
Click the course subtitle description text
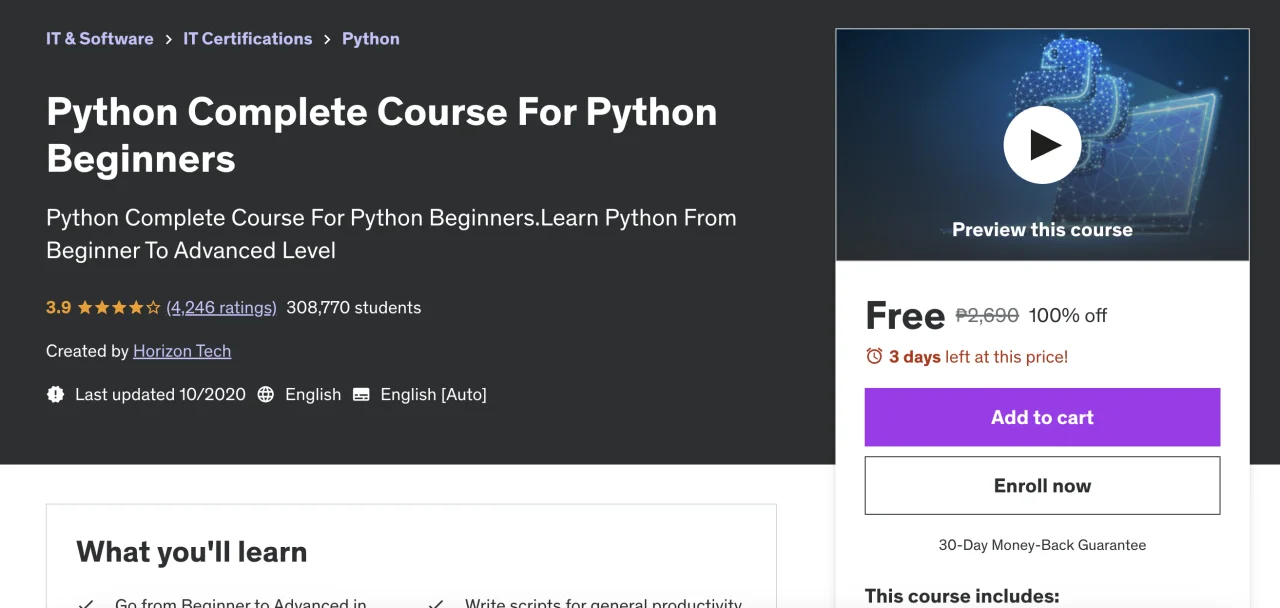(x=391, y=234)
